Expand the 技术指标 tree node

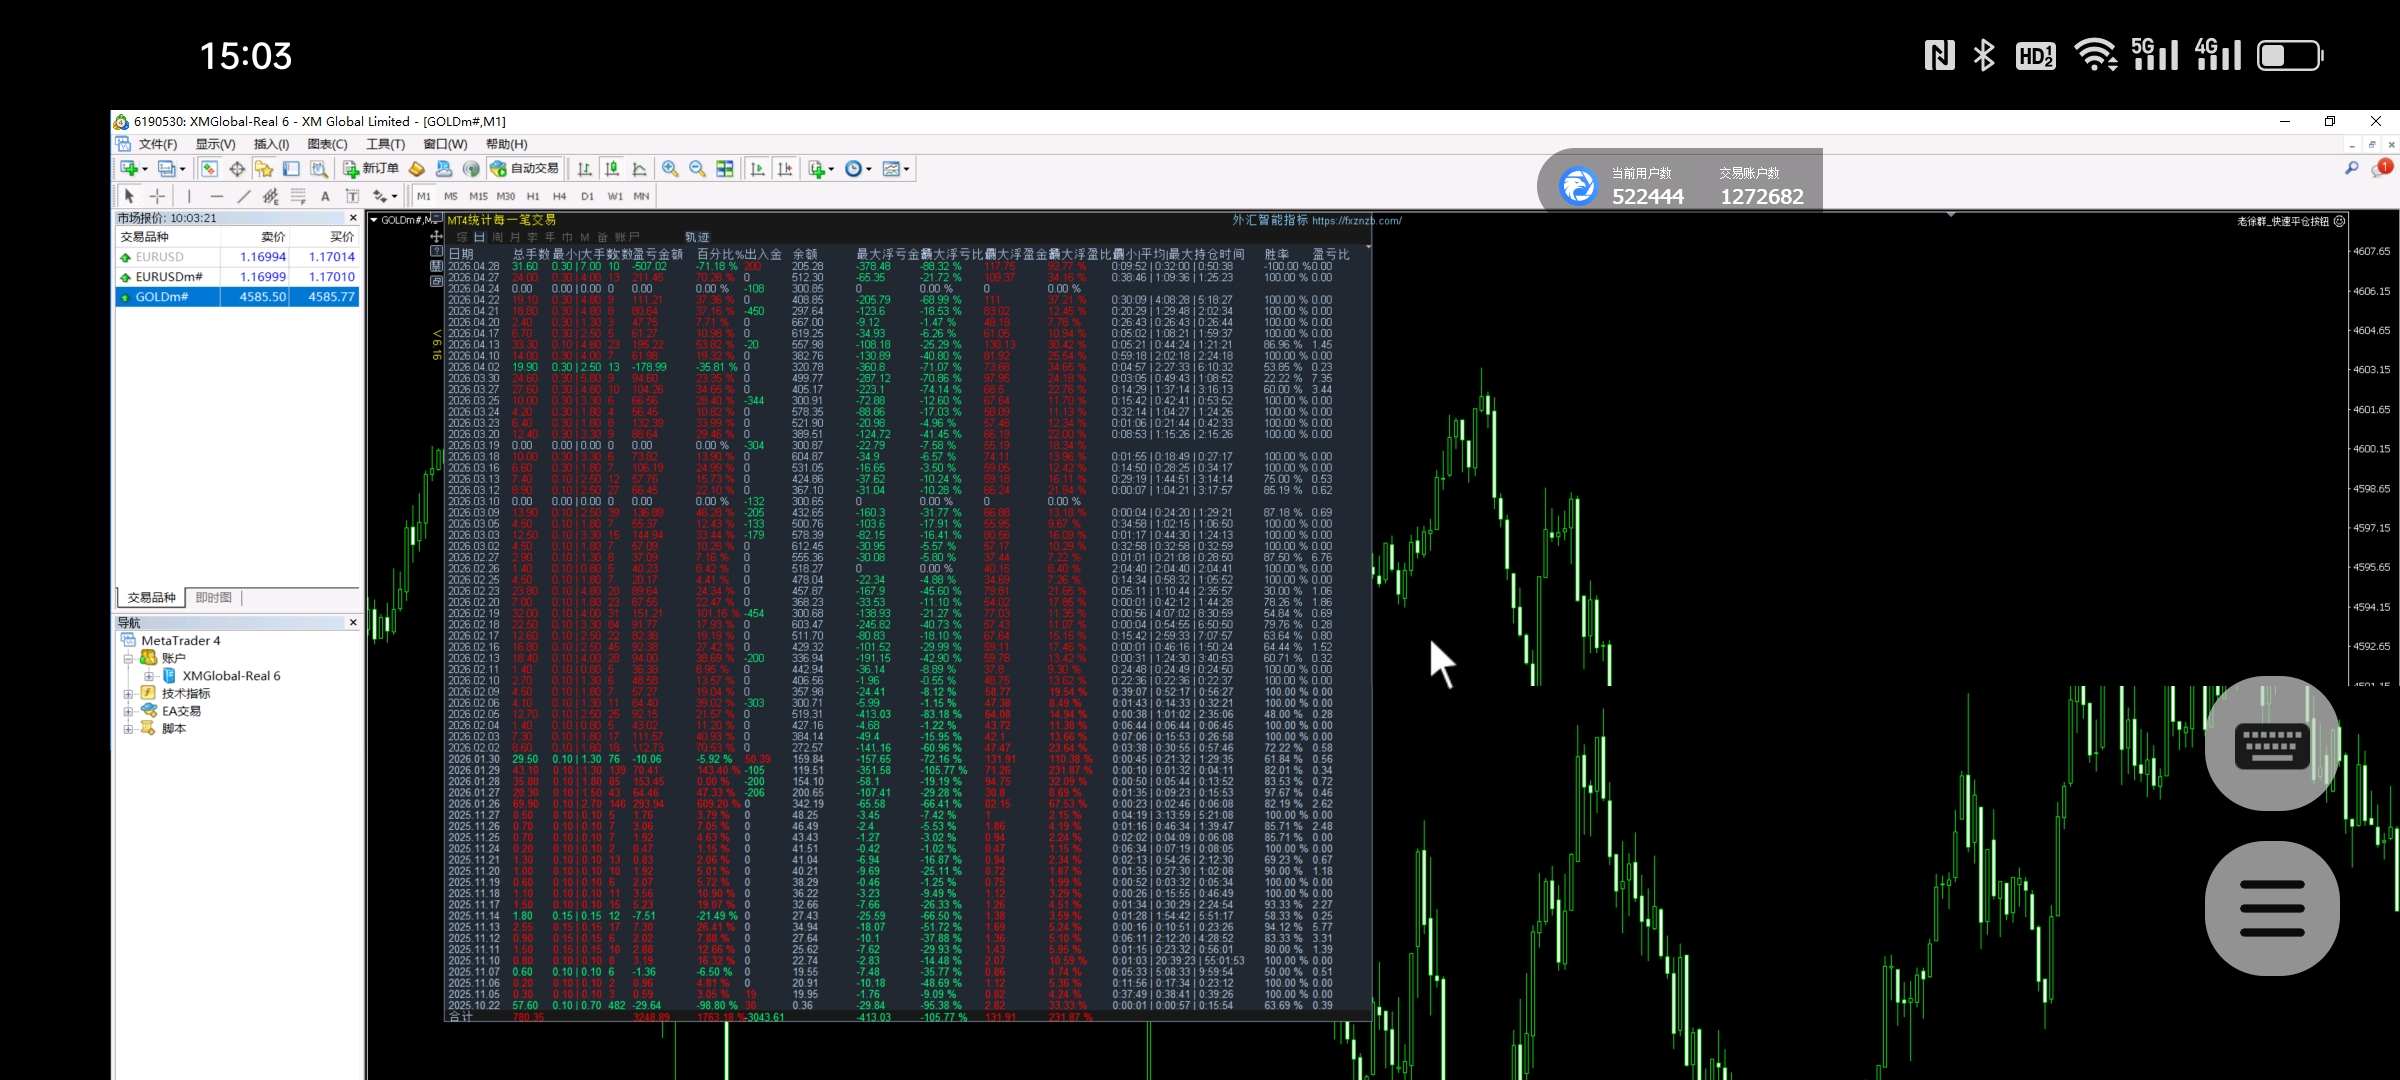(x=128, y=694)
